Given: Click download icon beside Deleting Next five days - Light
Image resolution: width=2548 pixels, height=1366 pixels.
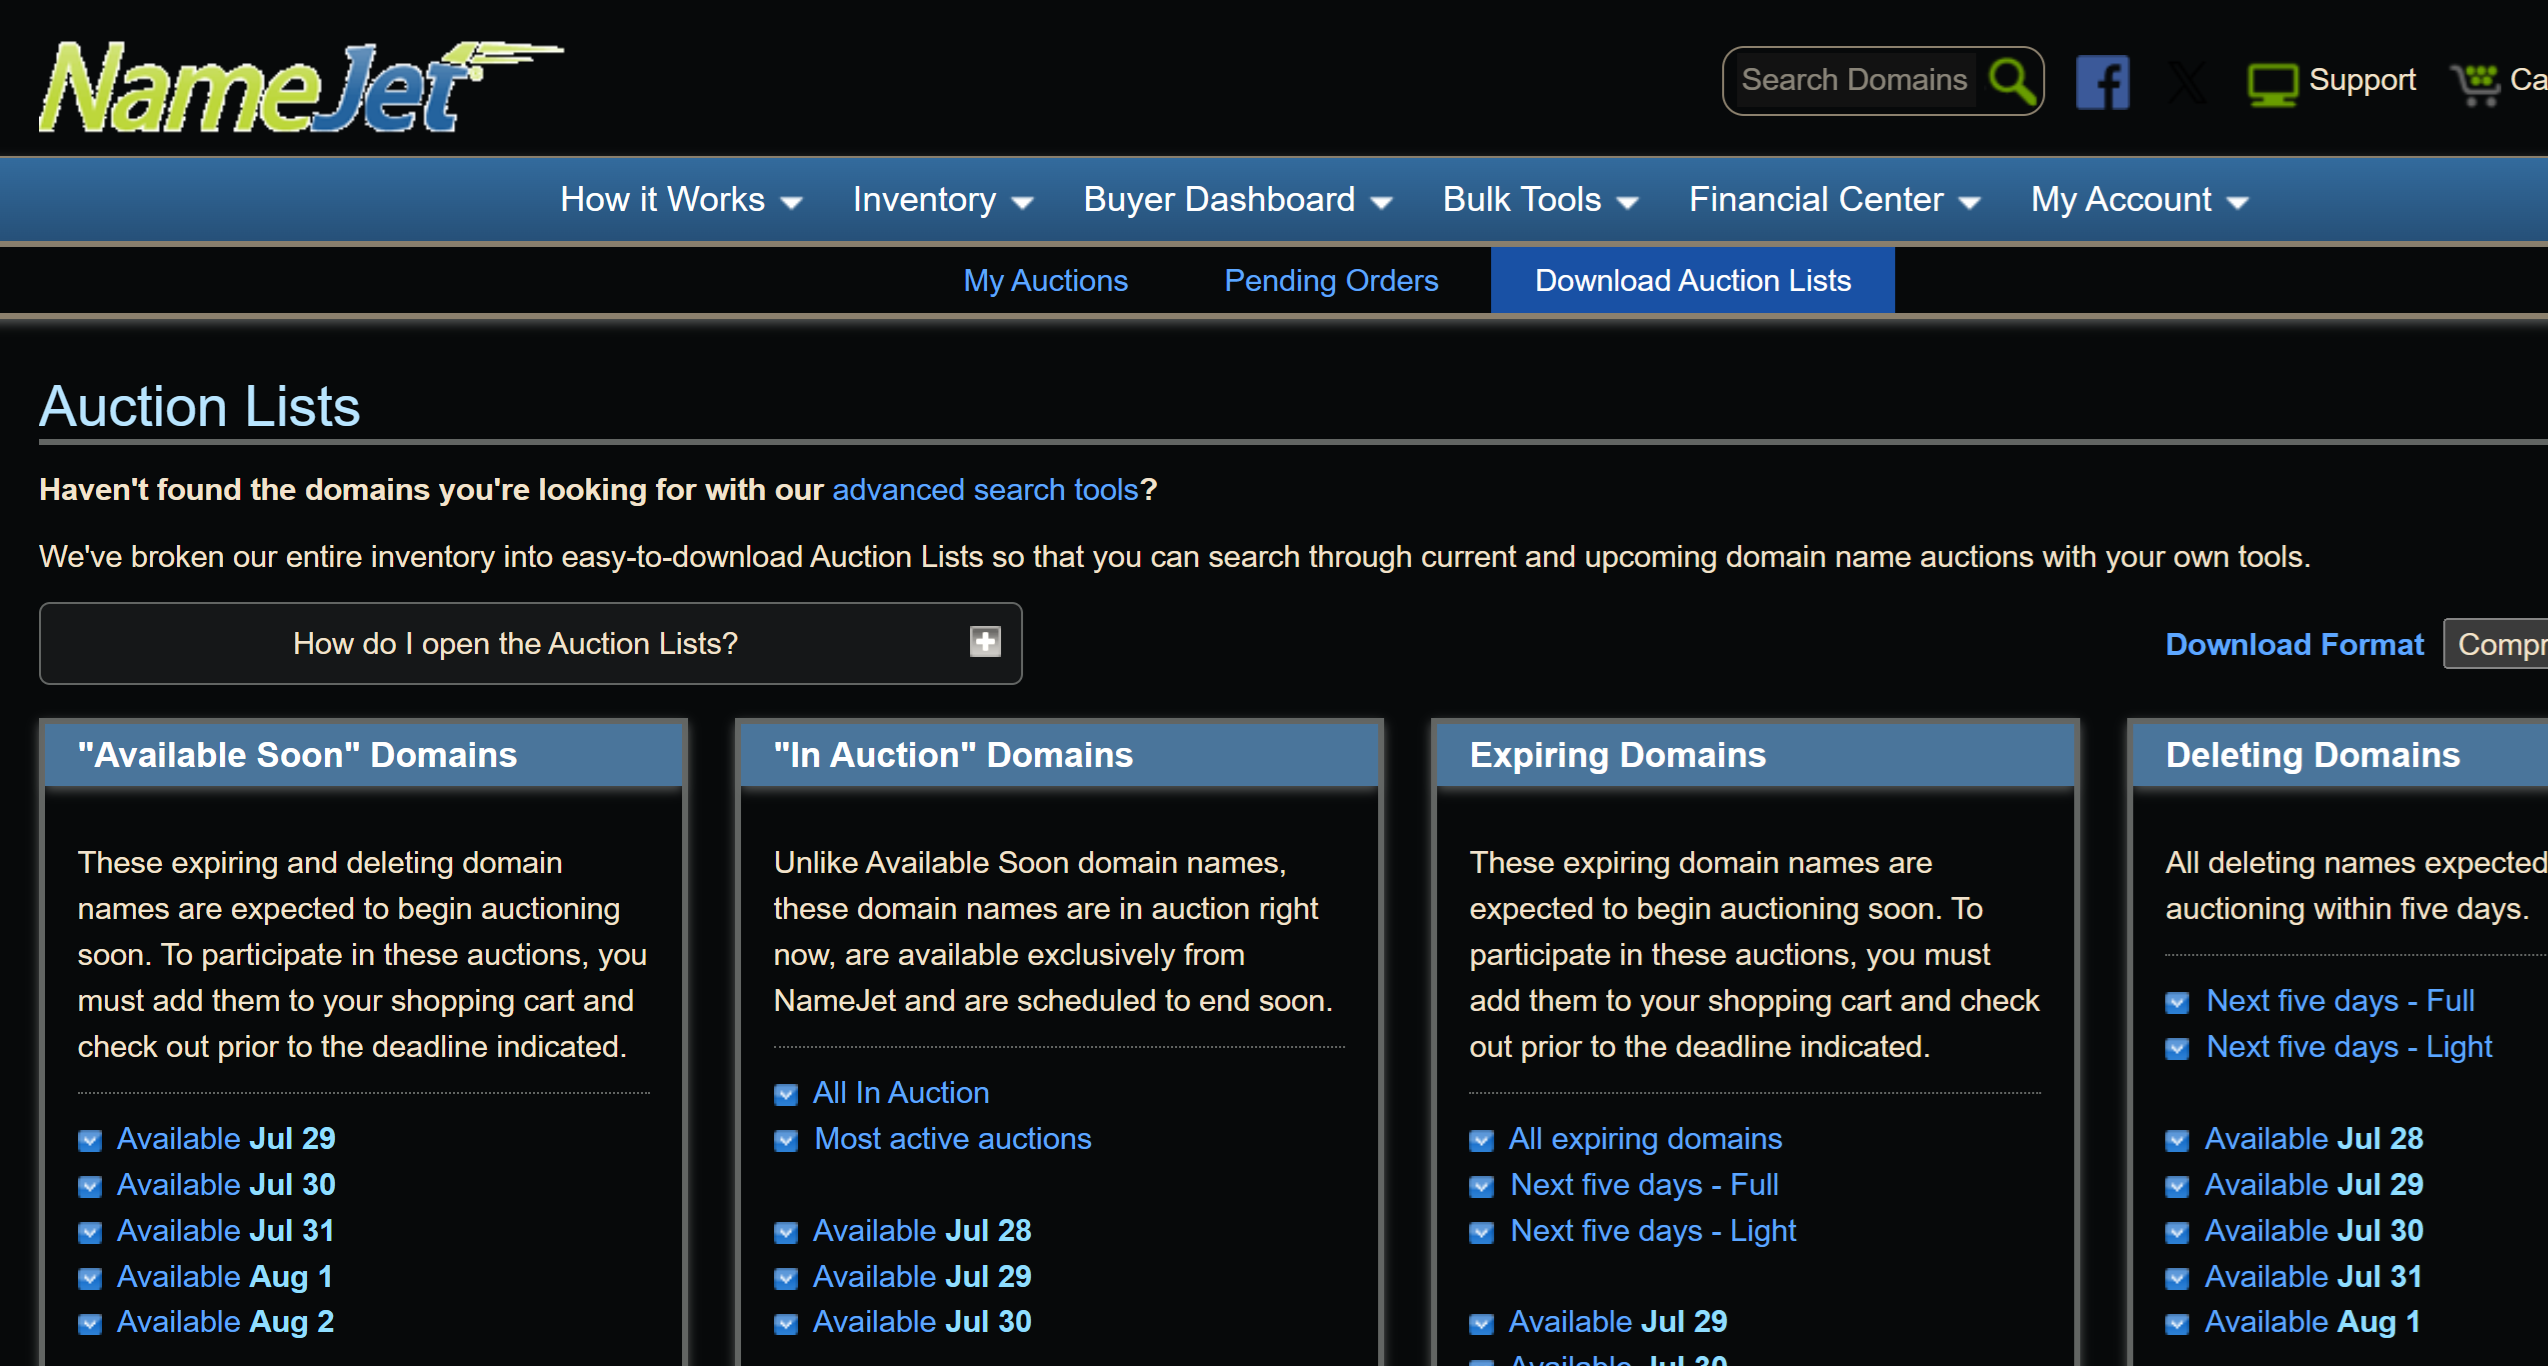Looking at the screenshot, I should click(2178, 1048).
